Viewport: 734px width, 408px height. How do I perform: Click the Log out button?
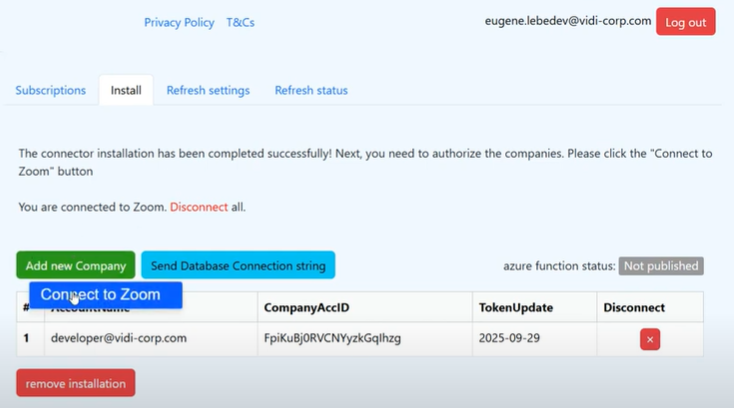[685, 22]
